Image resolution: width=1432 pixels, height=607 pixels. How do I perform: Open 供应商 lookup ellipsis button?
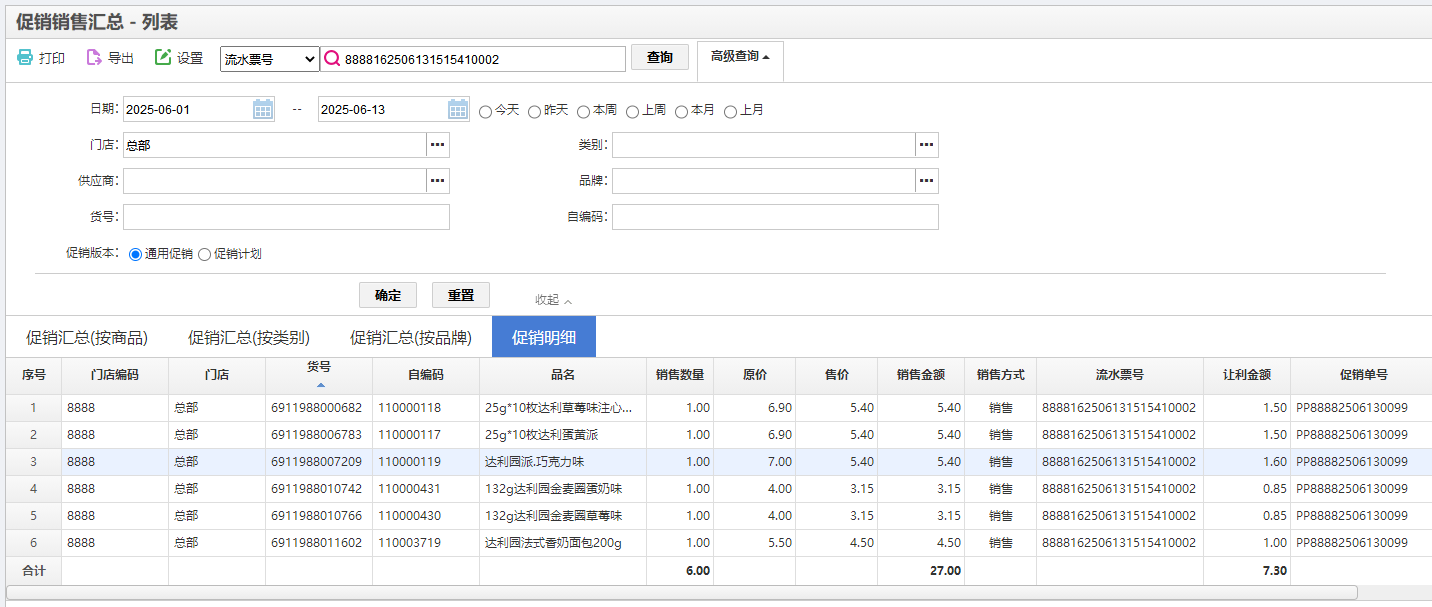click(x=438, y=181)
